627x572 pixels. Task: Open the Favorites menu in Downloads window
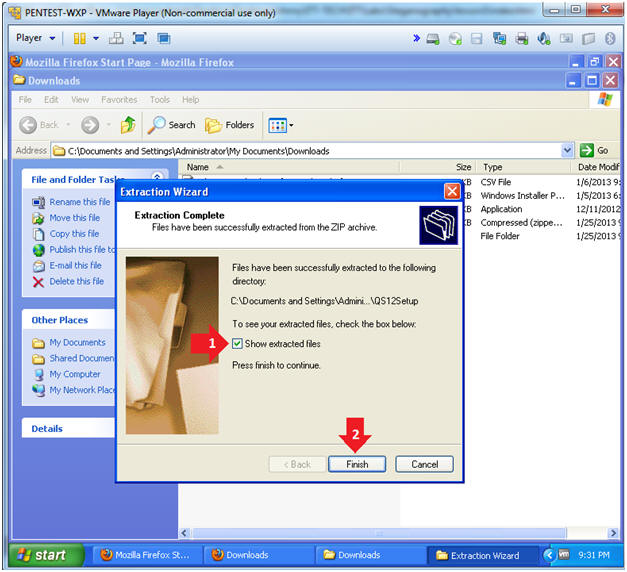coord(119,100)
